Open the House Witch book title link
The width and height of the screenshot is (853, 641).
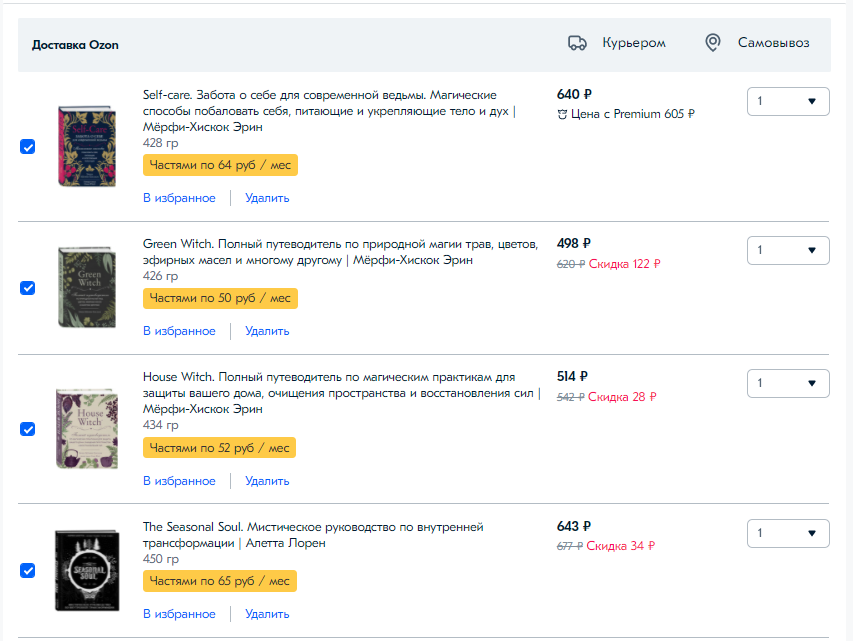(328, 385)
